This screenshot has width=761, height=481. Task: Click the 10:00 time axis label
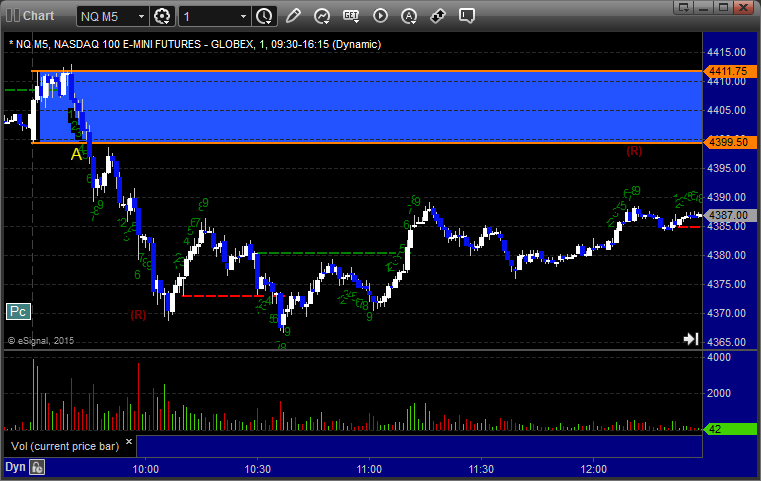click(x=146, y=469)
